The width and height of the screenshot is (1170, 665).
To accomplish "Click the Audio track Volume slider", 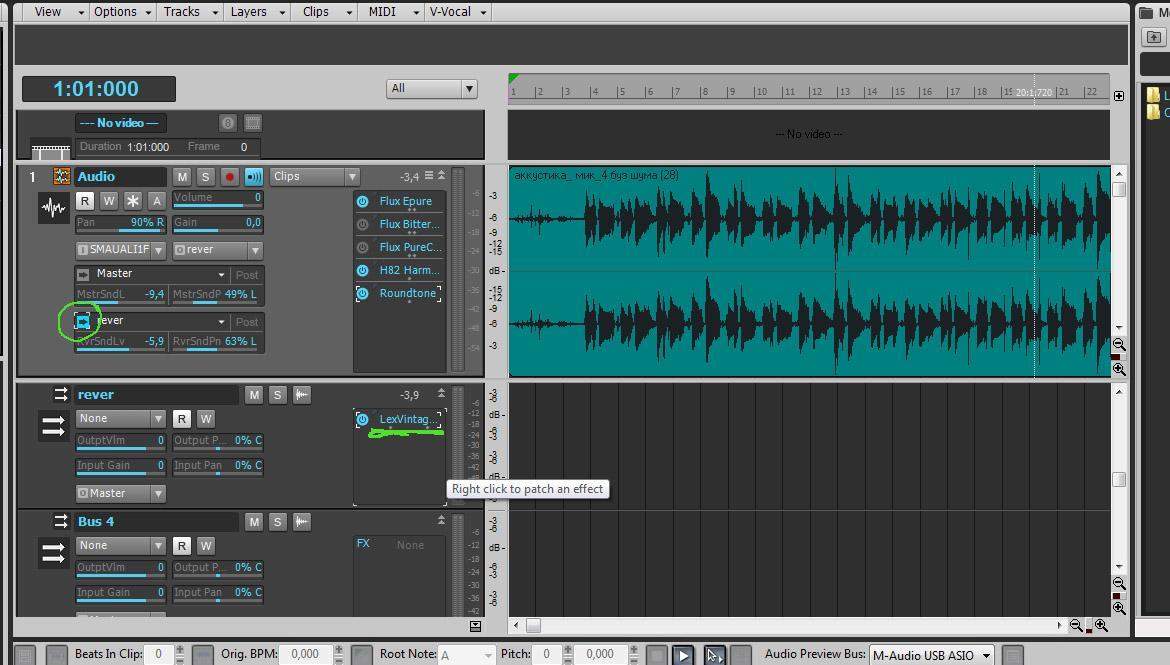I will point(218,199).
